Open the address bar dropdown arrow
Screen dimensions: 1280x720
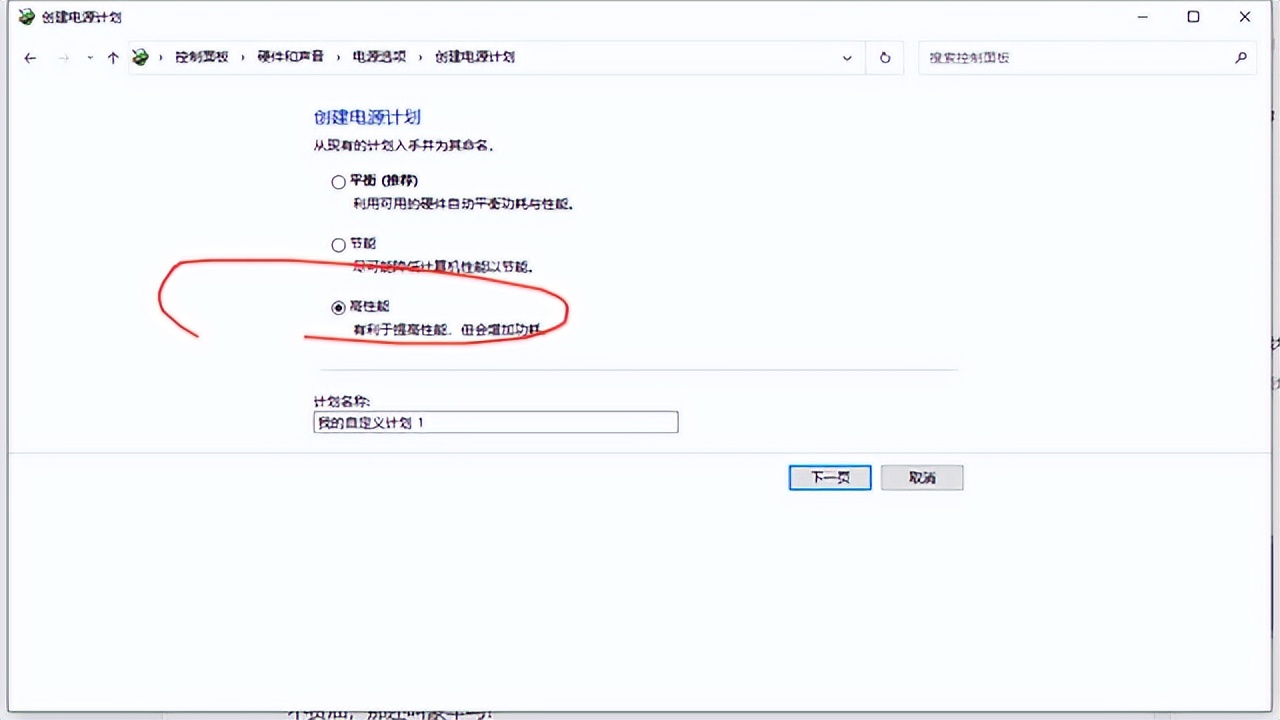pos(847,57)
